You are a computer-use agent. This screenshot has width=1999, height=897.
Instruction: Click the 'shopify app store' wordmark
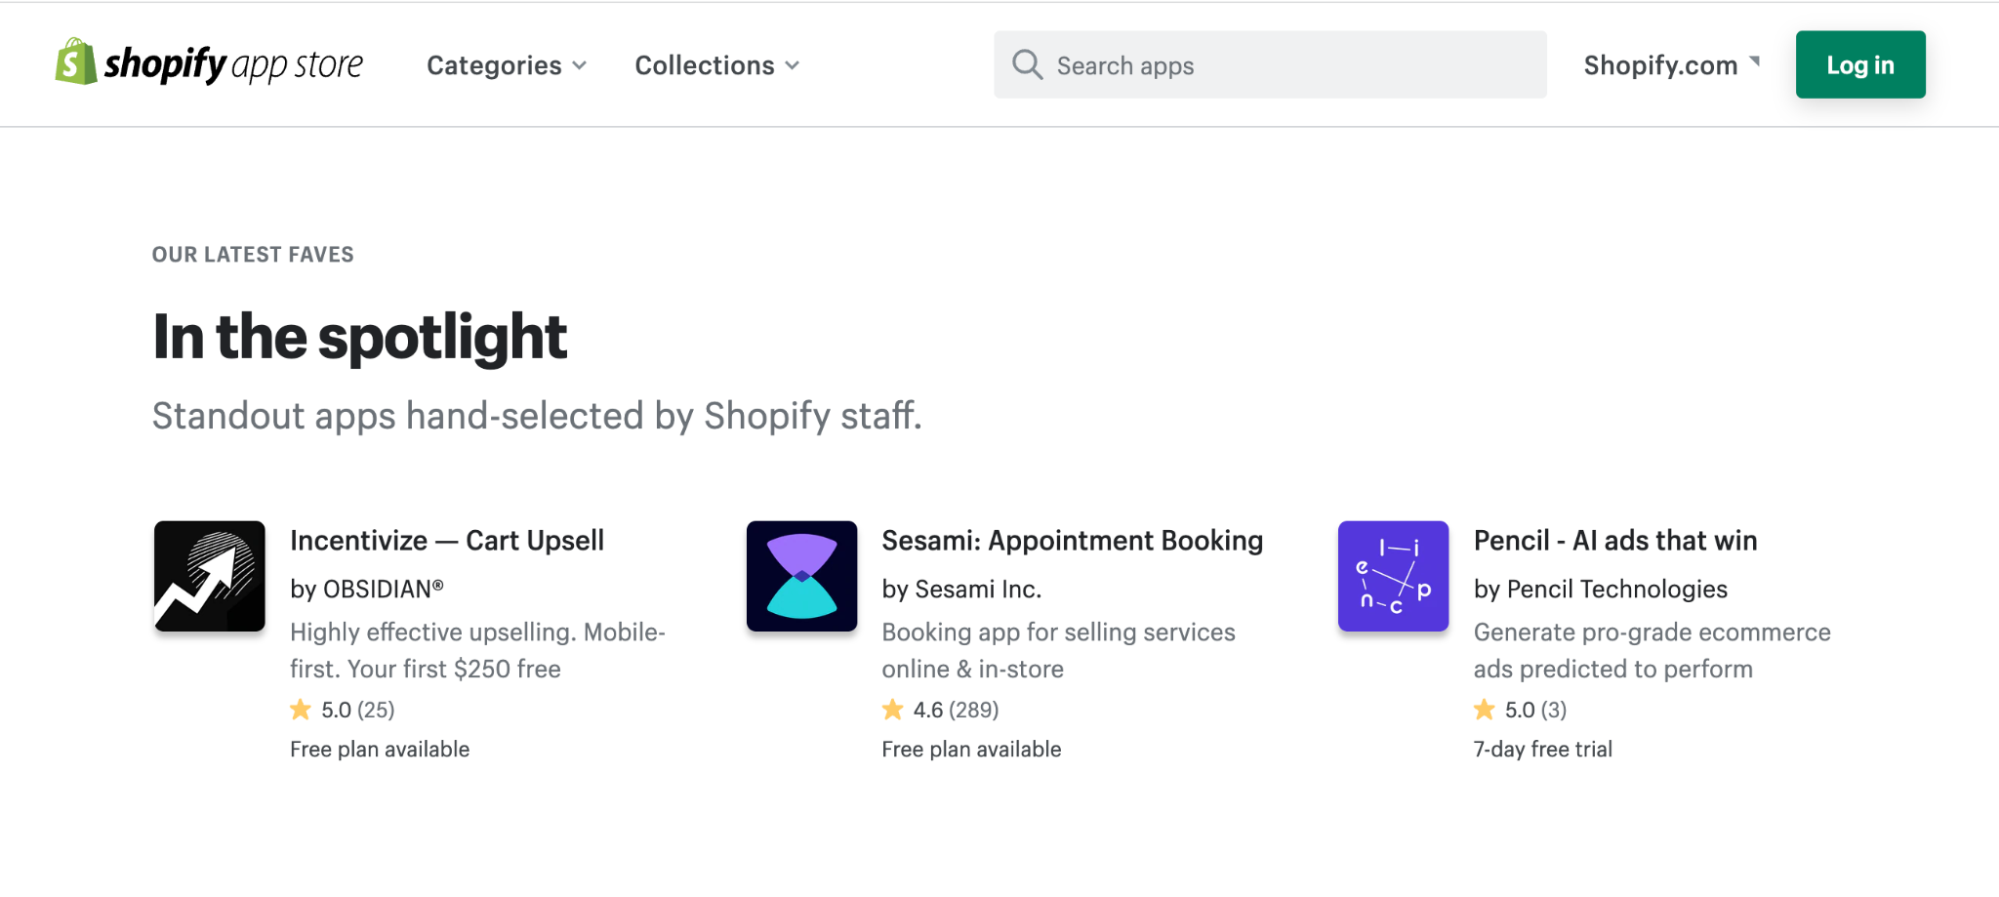tap(234, 65)
